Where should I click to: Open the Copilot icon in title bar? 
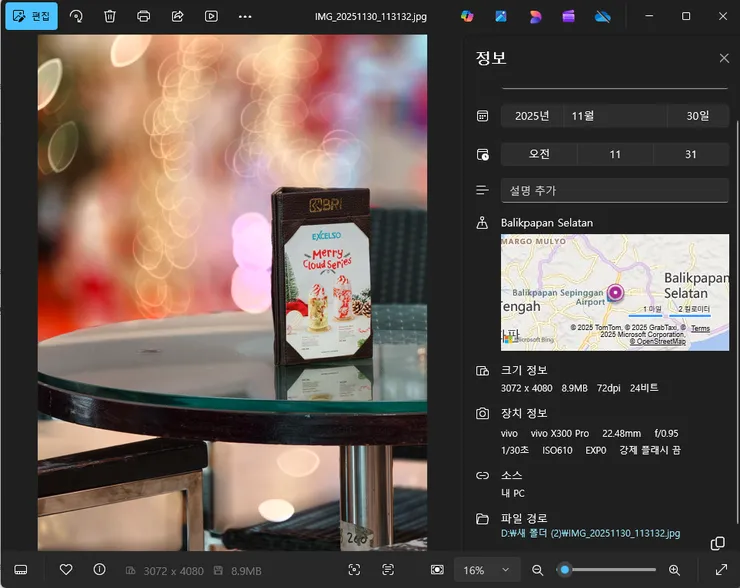tap(467, 17)
